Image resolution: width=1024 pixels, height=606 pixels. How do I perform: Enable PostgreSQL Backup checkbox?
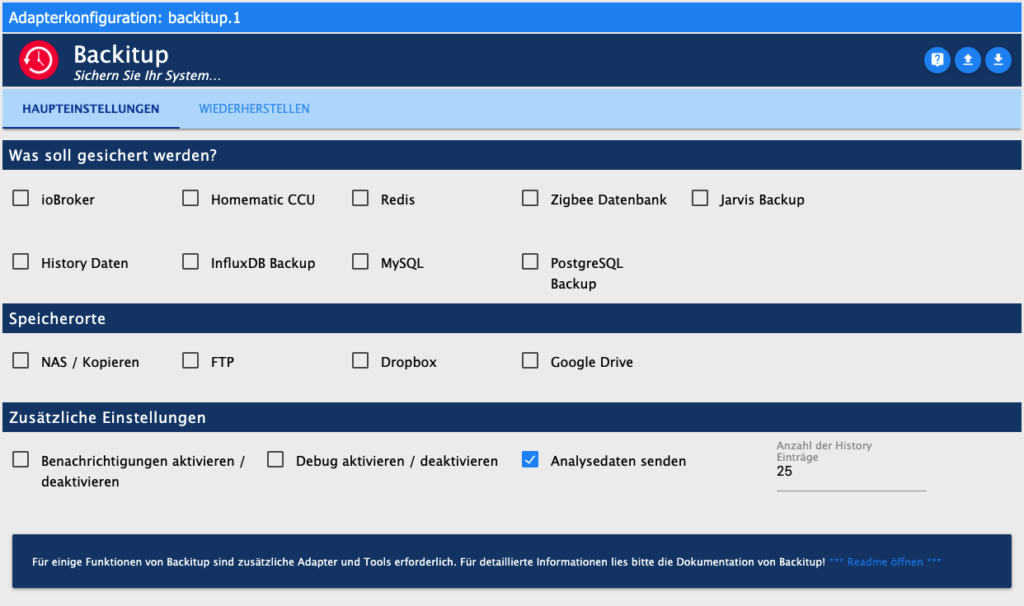pos(530,262)
